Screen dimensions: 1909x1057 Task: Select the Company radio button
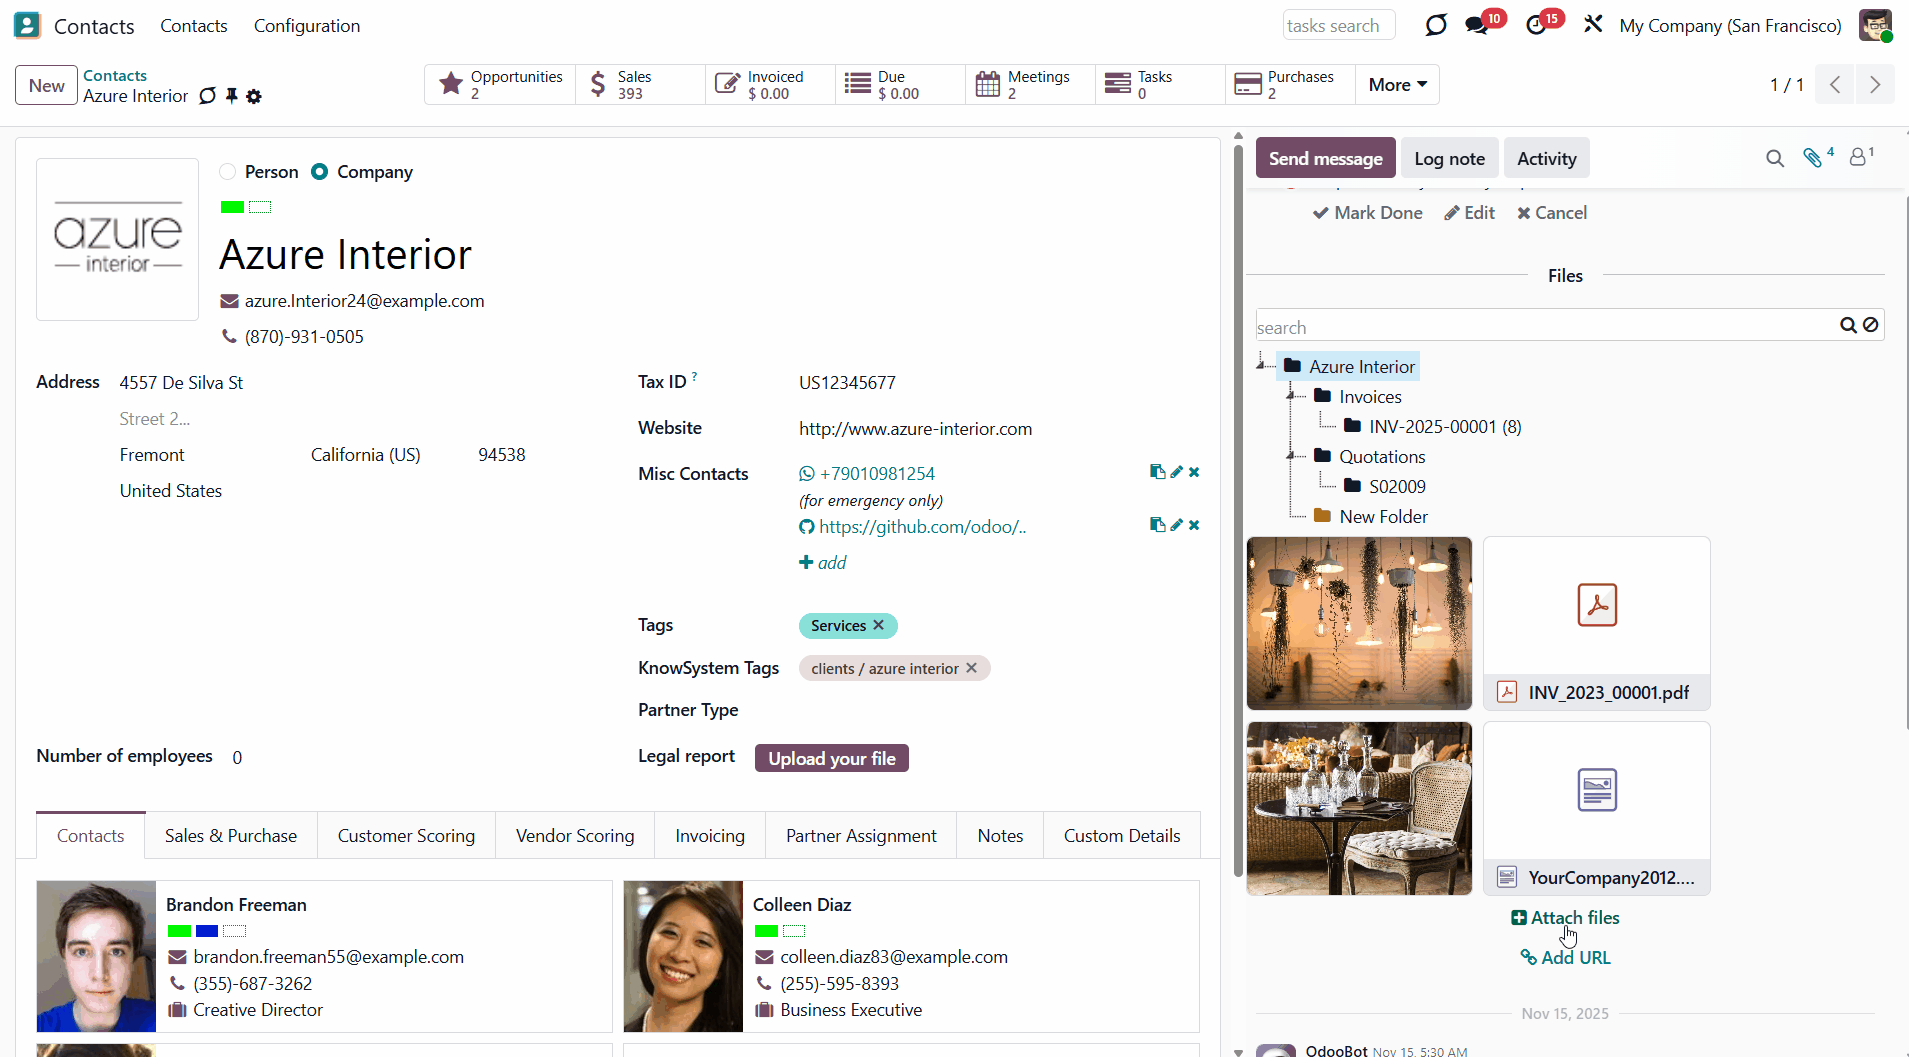(x=319, y=172)
